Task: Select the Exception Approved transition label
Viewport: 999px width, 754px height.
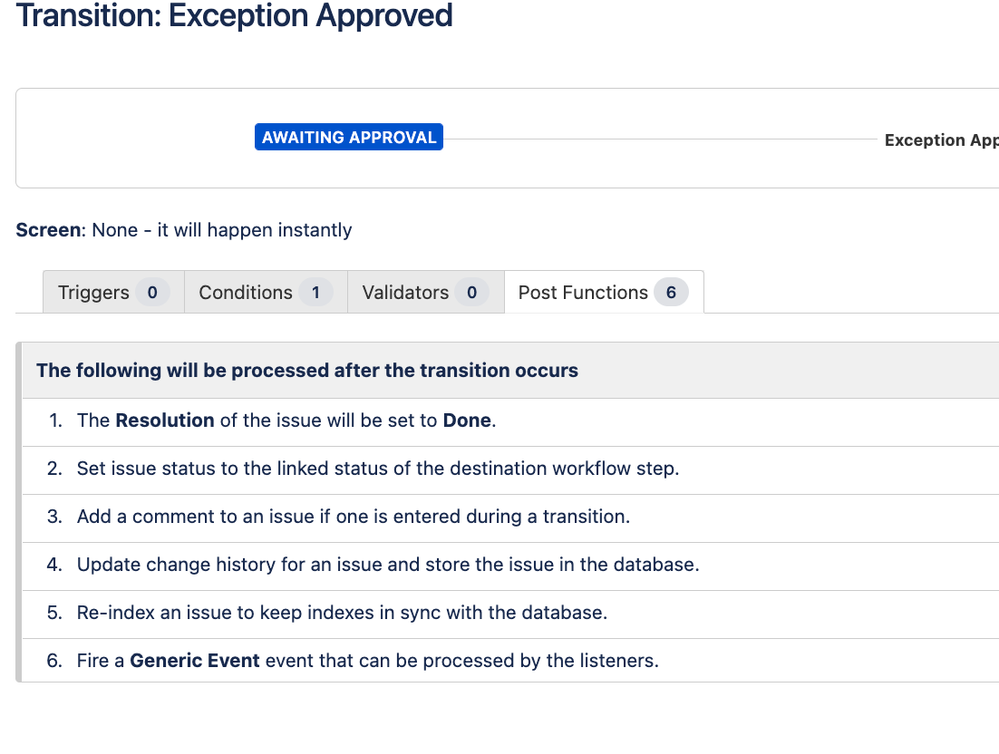Action: [x=940, y=140]
